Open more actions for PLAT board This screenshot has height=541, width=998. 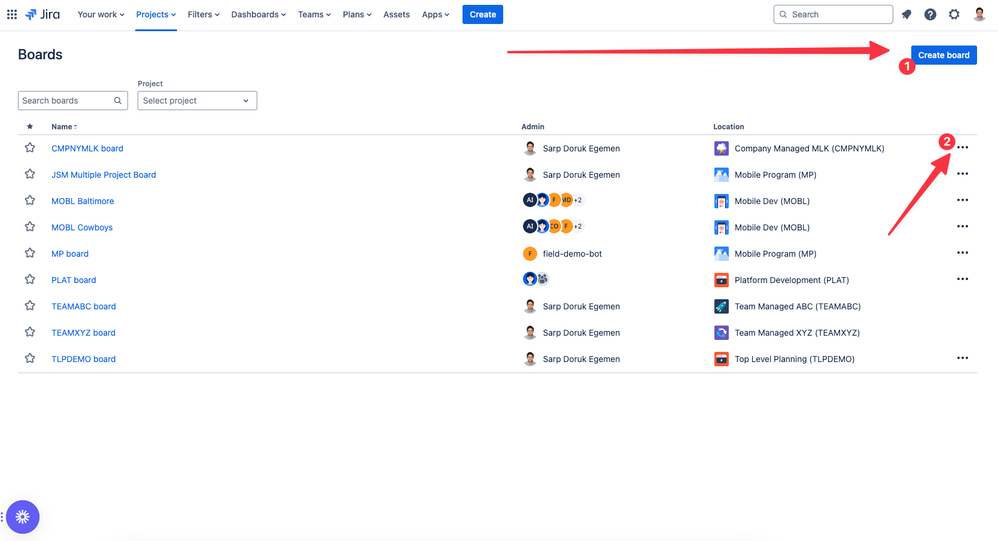pyautogui.click(x=962, y=279)
